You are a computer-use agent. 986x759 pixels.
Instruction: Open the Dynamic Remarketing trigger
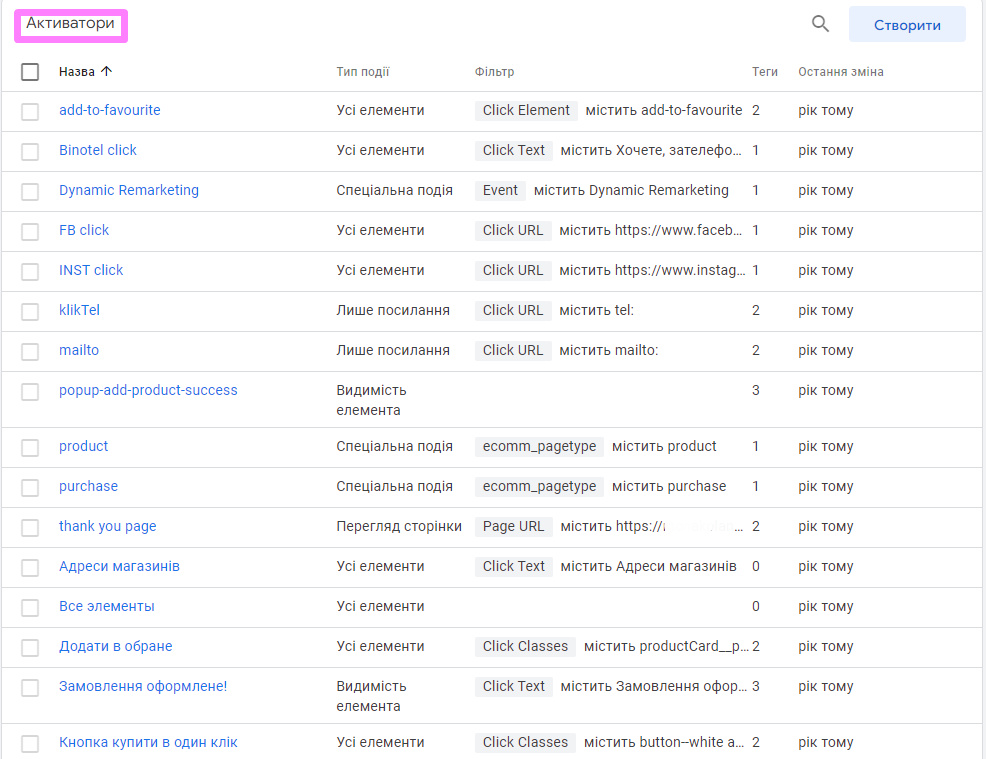(128, 190)
